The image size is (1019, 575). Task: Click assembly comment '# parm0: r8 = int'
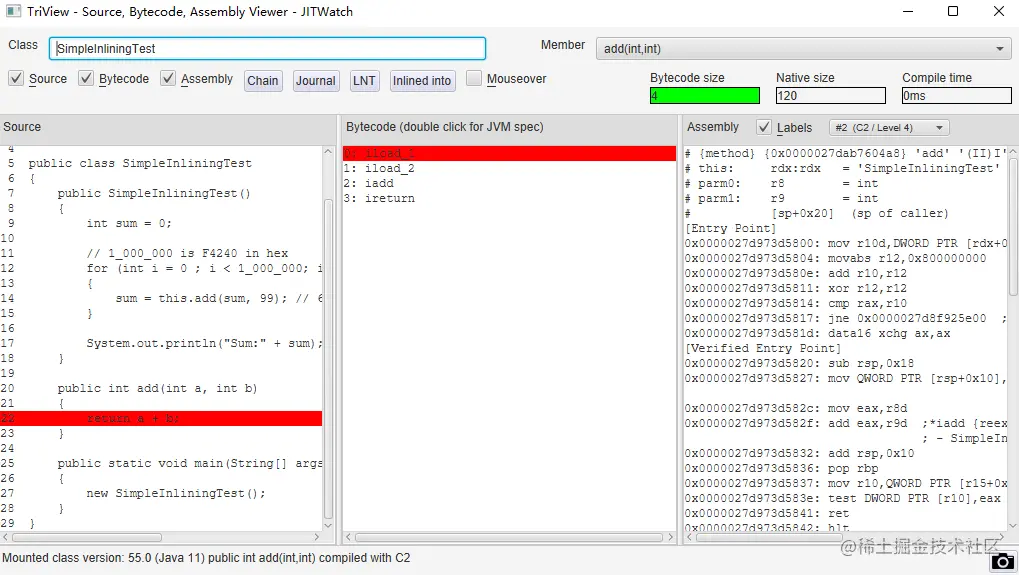(x=782, y=183)
